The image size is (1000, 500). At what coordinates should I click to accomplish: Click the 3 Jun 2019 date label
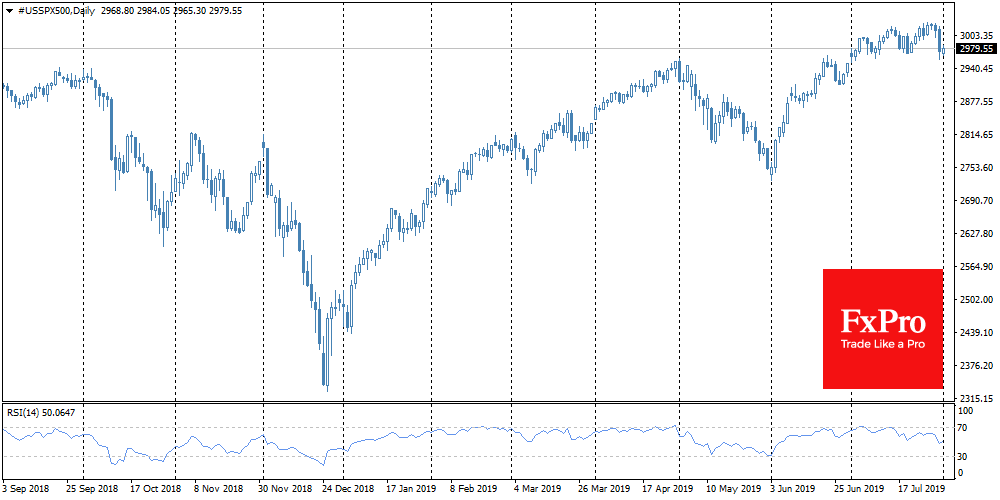pyautogui.click(x=790, y=491)
